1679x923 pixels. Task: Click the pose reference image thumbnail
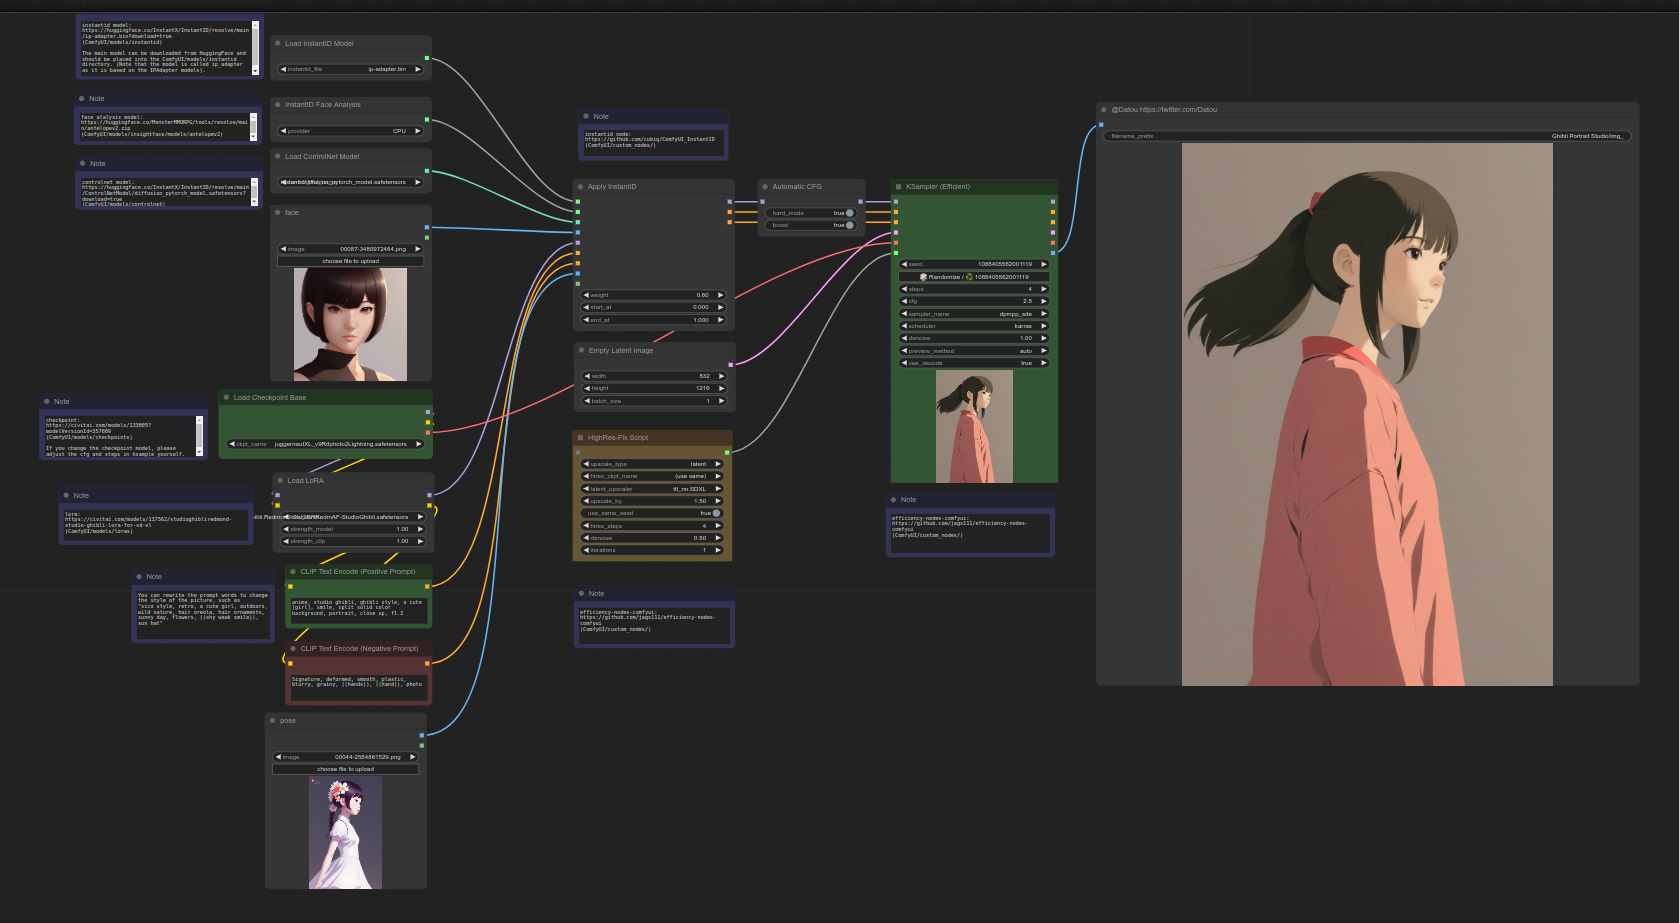[345, 834]
